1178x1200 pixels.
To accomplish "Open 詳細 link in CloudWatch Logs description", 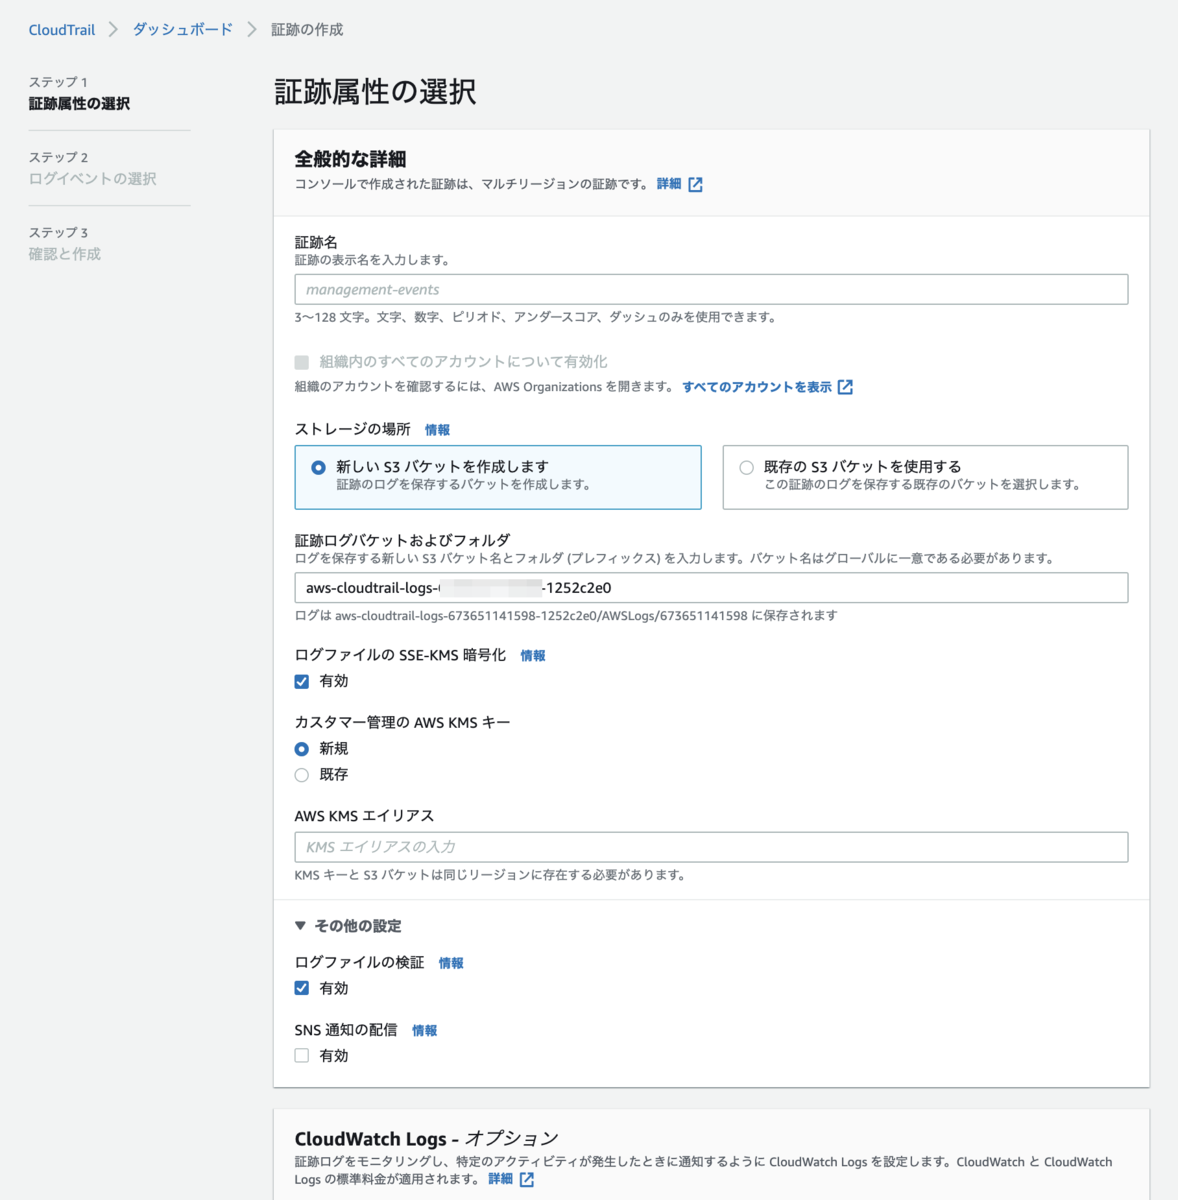I will click(500, 1180).
